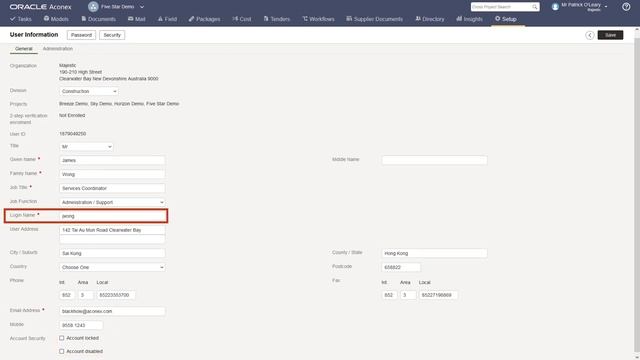Click the City / Suburb input field
Screen dimensions: 640x360
tap(112, 253)
